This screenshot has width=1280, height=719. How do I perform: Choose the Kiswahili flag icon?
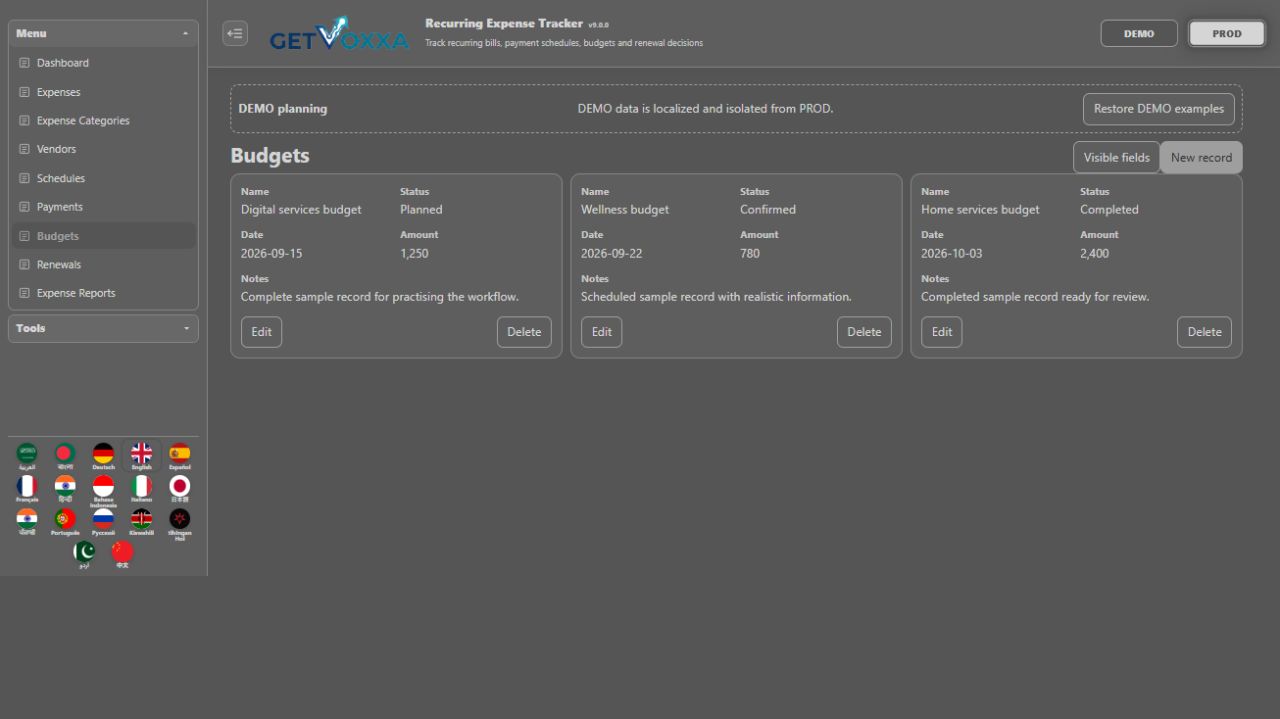click(x=141, y=522)
